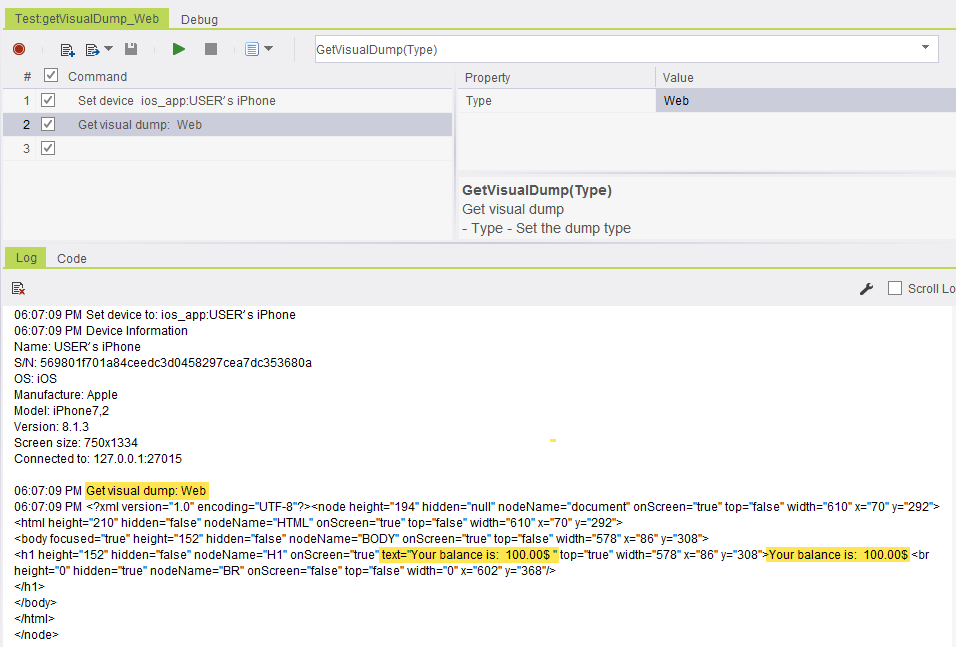This screenshot has width=956, height=647.
Task: Uncheck the Set device command checkbox
Action: pos(48,100)
